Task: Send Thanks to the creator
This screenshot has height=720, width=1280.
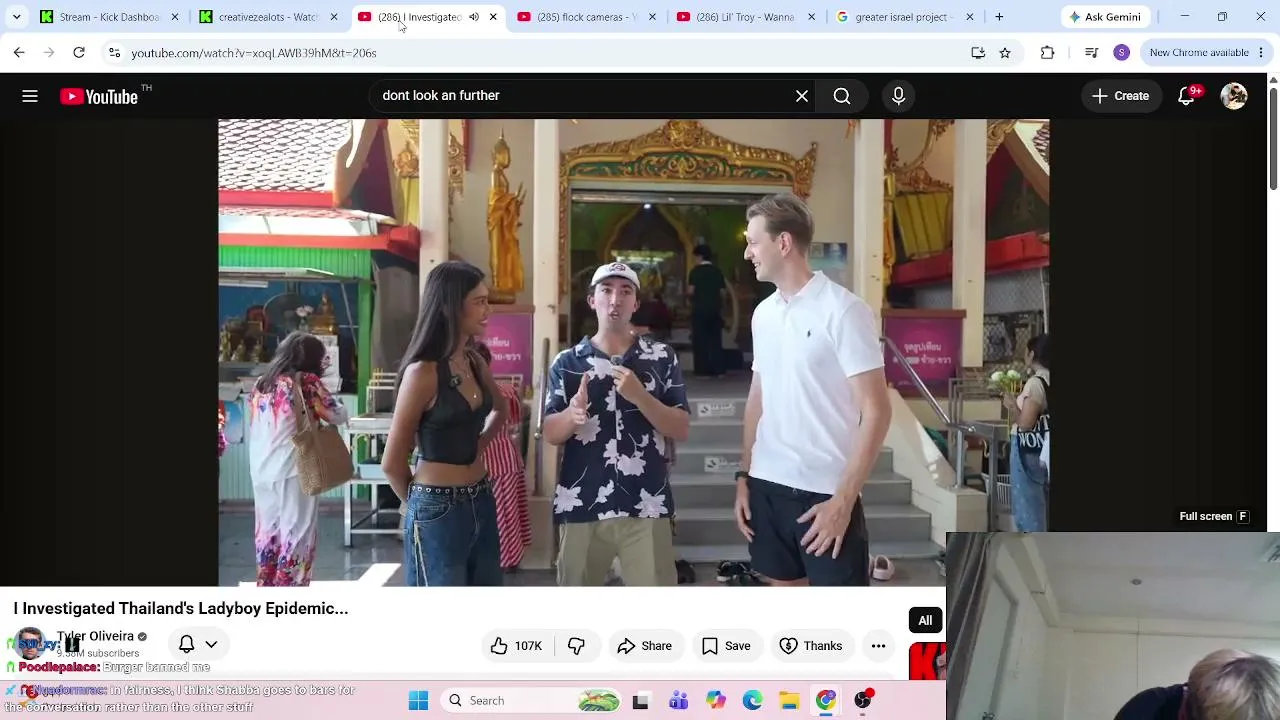Action: click(811, 646)
